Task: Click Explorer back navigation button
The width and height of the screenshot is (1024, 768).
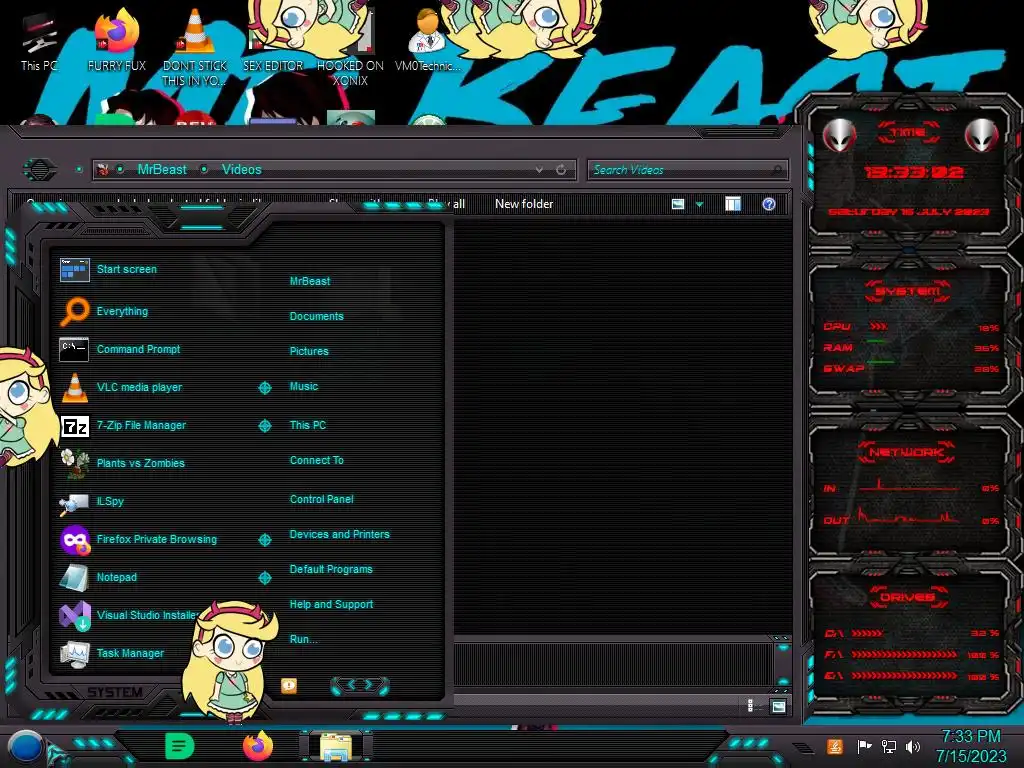Action: [40, 170]
